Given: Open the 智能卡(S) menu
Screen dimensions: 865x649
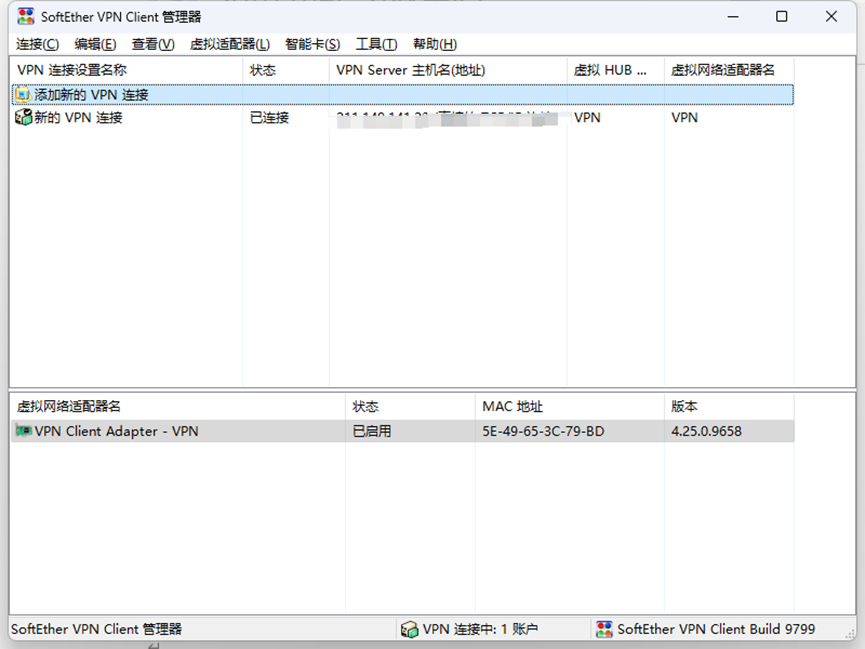Looking at the screenshot, I should click(x=312, y=44).
